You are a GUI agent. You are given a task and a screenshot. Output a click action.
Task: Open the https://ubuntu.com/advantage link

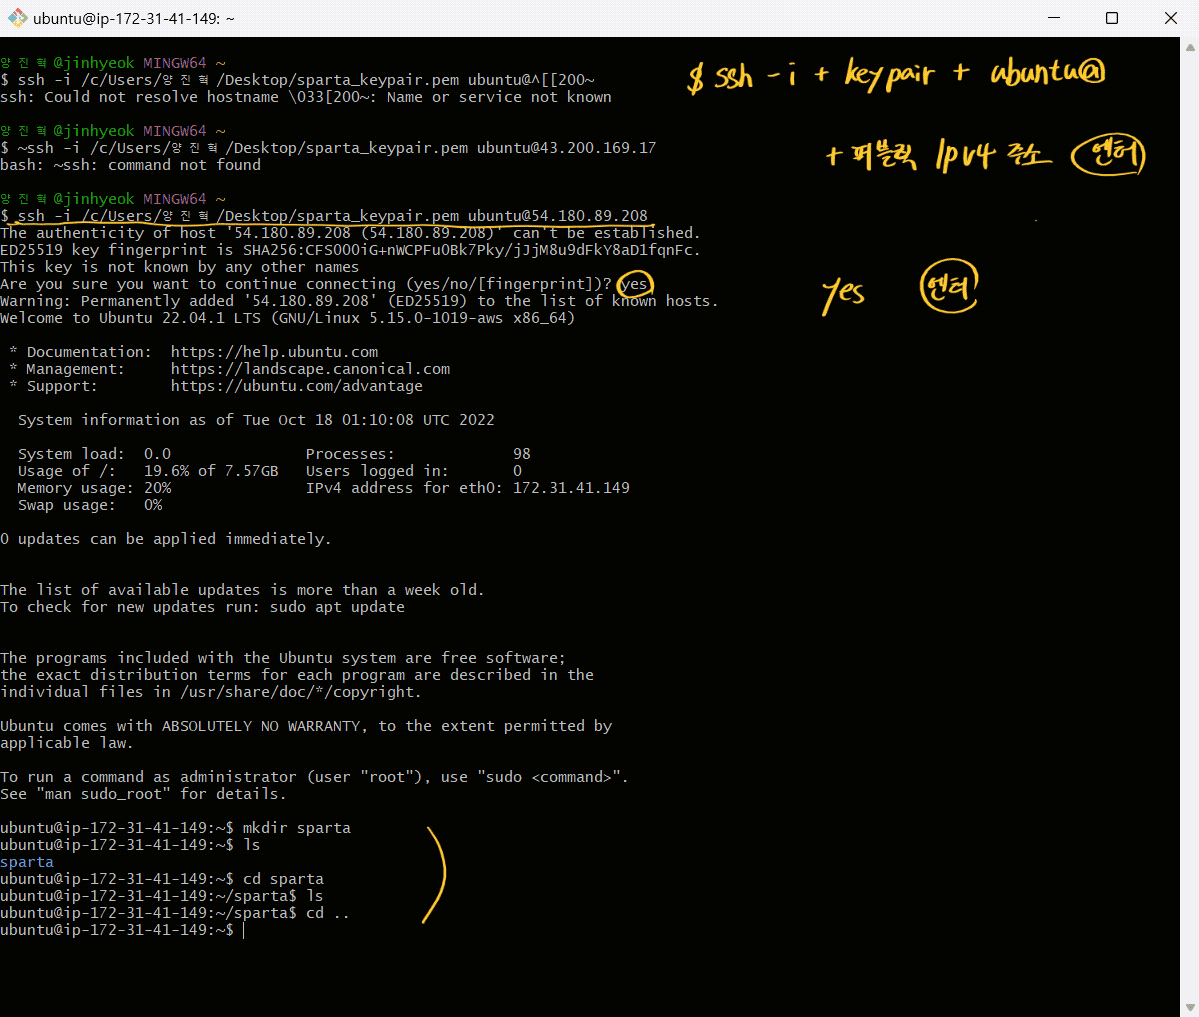297,385
